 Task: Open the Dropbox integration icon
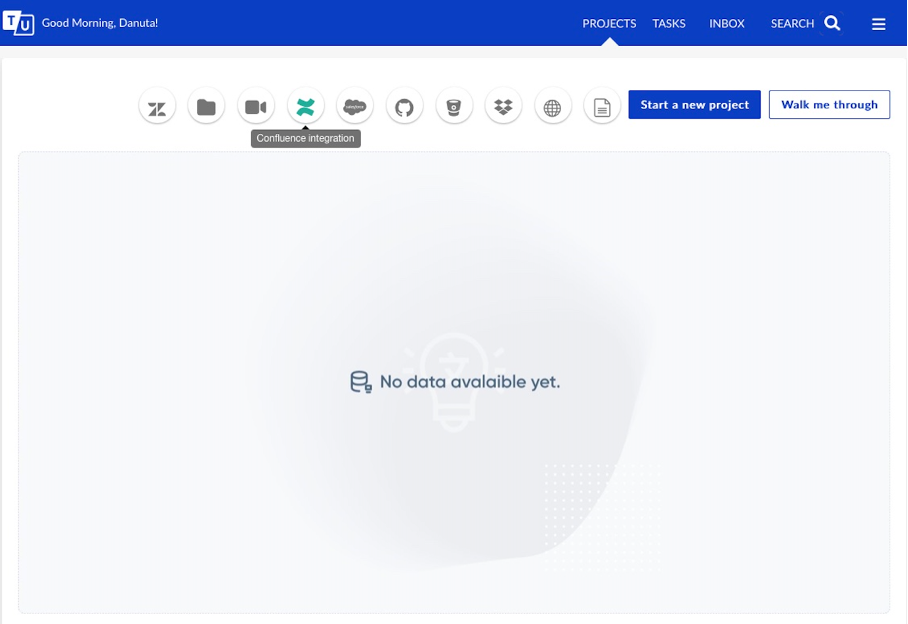pos(503,107)
